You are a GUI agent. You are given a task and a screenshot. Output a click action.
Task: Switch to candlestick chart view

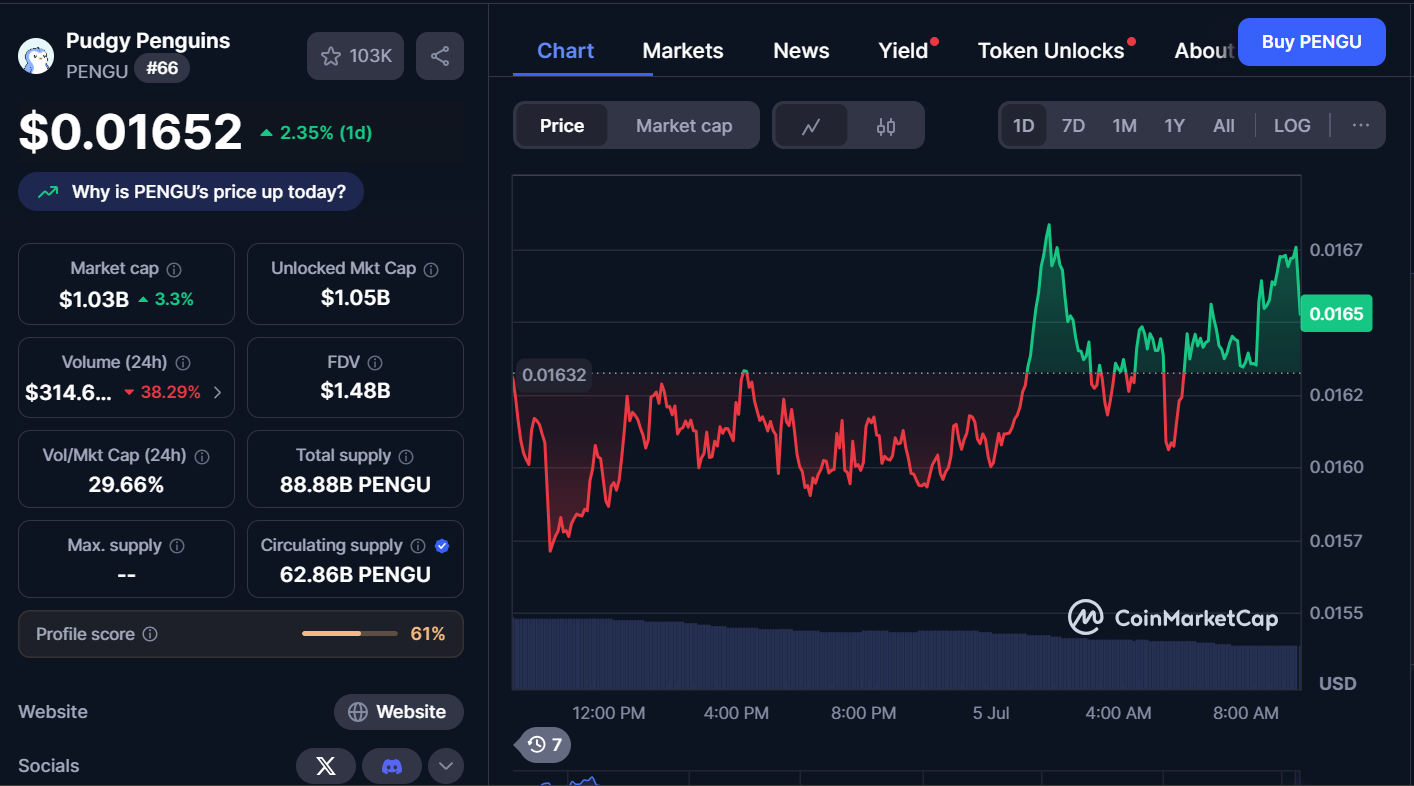click(886, 126)
